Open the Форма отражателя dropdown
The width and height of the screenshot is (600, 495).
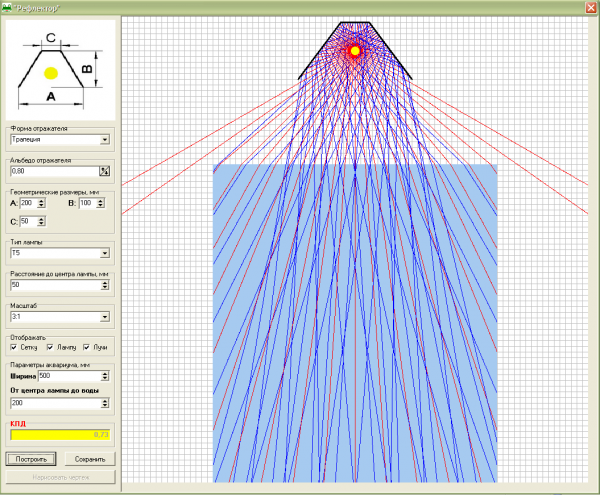(x=105, y=140)
